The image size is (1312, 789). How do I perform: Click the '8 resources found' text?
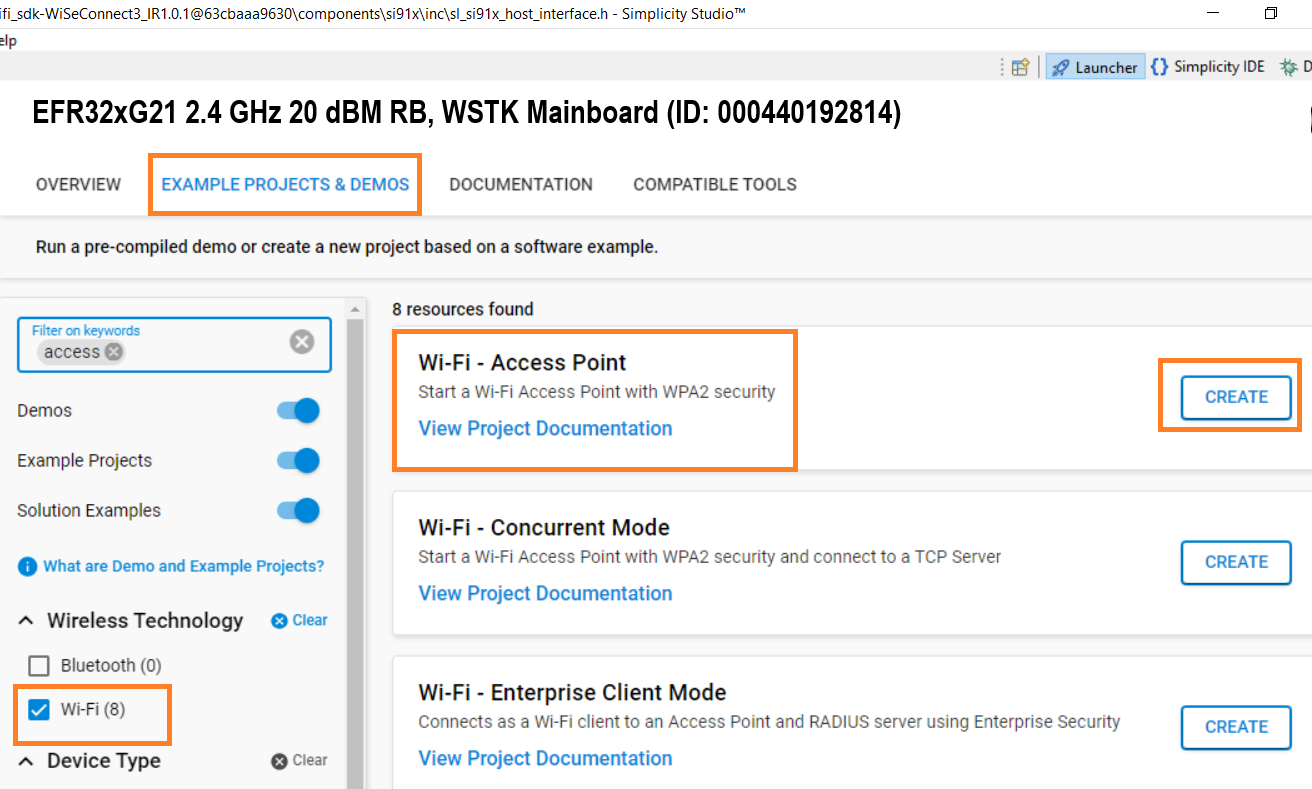[463, 309]
